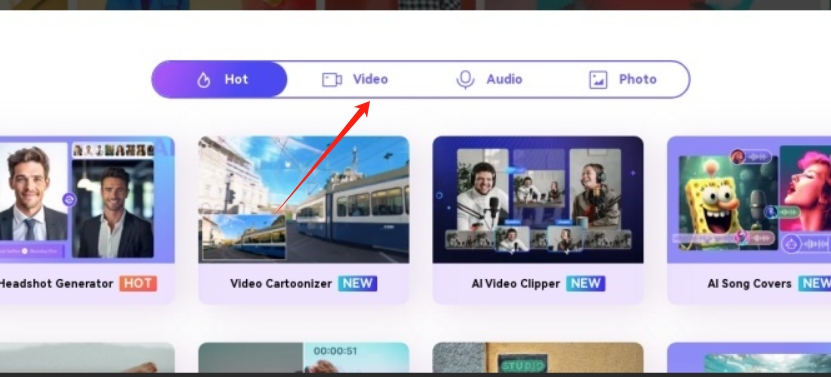Click the NEW badge beside Video Cartoonizer
This screenshot has width=831, height=377.
[x=358, y=284]
